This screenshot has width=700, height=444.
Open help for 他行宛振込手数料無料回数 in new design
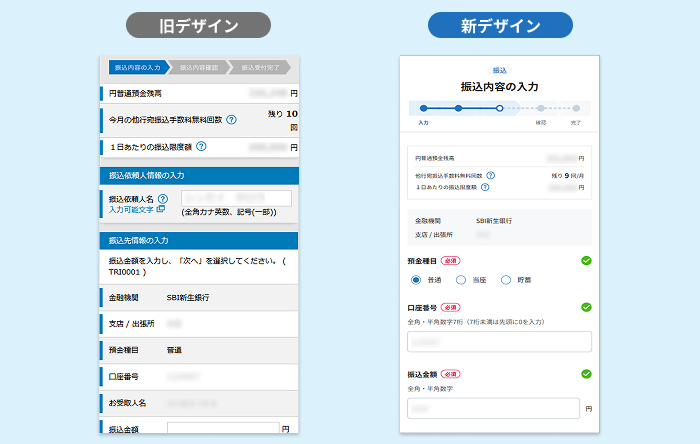(491, 175)
